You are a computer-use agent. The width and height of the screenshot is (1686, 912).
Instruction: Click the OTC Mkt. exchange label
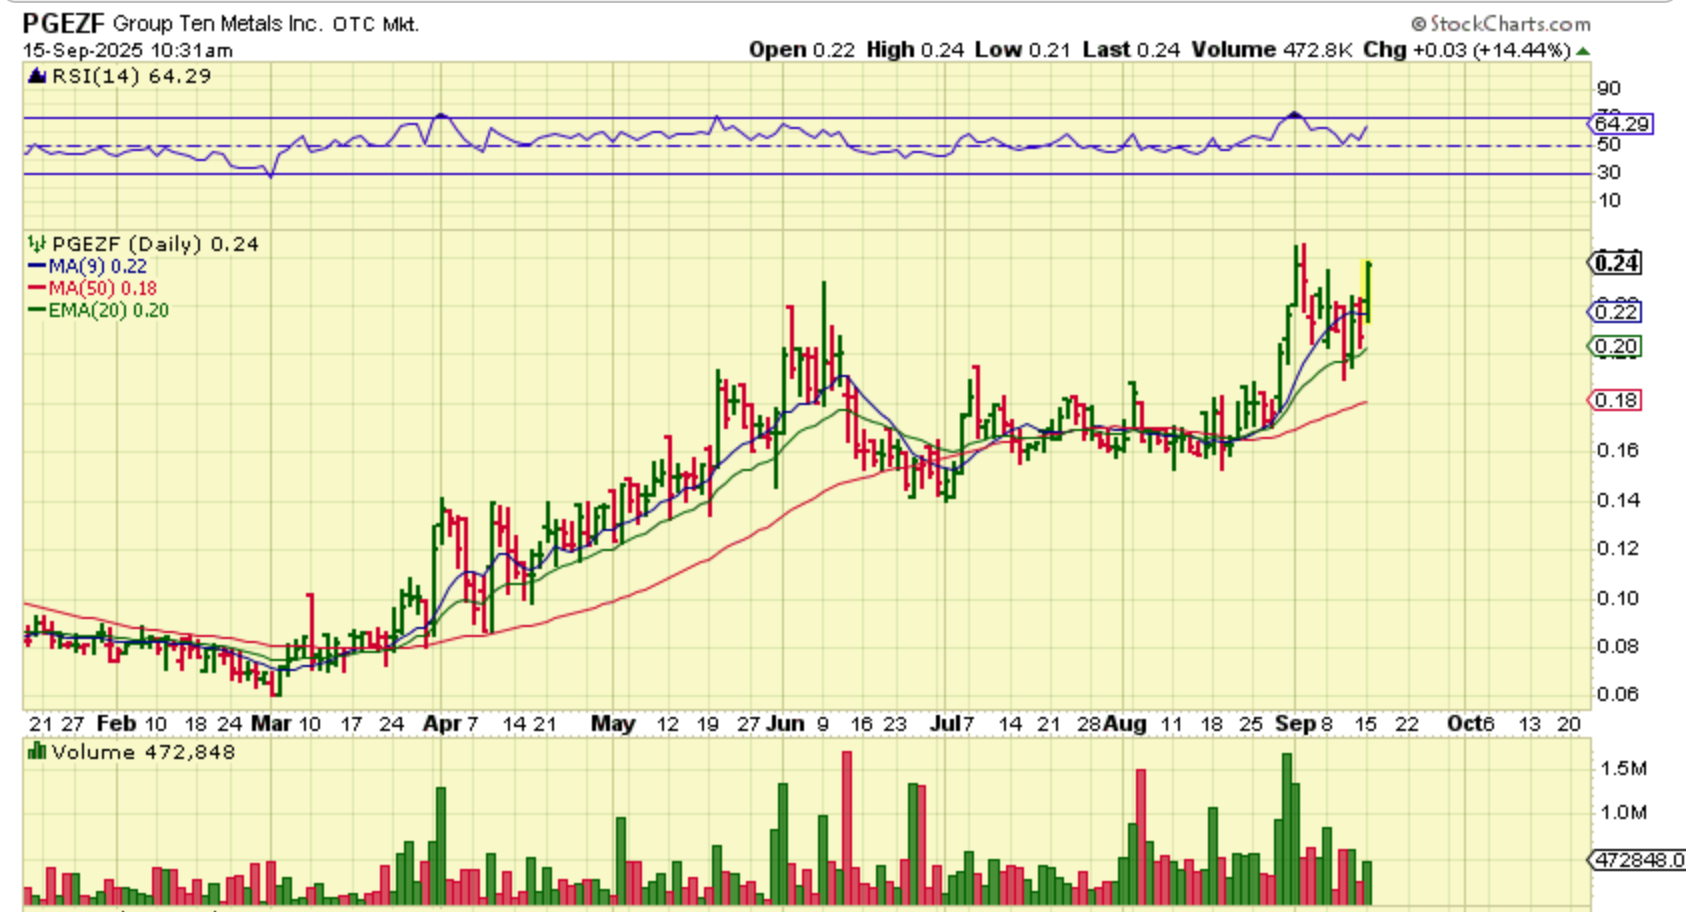376,24
